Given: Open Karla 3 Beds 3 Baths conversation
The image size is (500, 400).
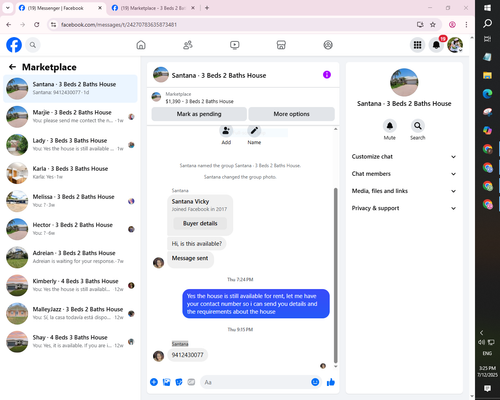Looking at the screenshot, I should pyautogui.click(x=70, y=172).
